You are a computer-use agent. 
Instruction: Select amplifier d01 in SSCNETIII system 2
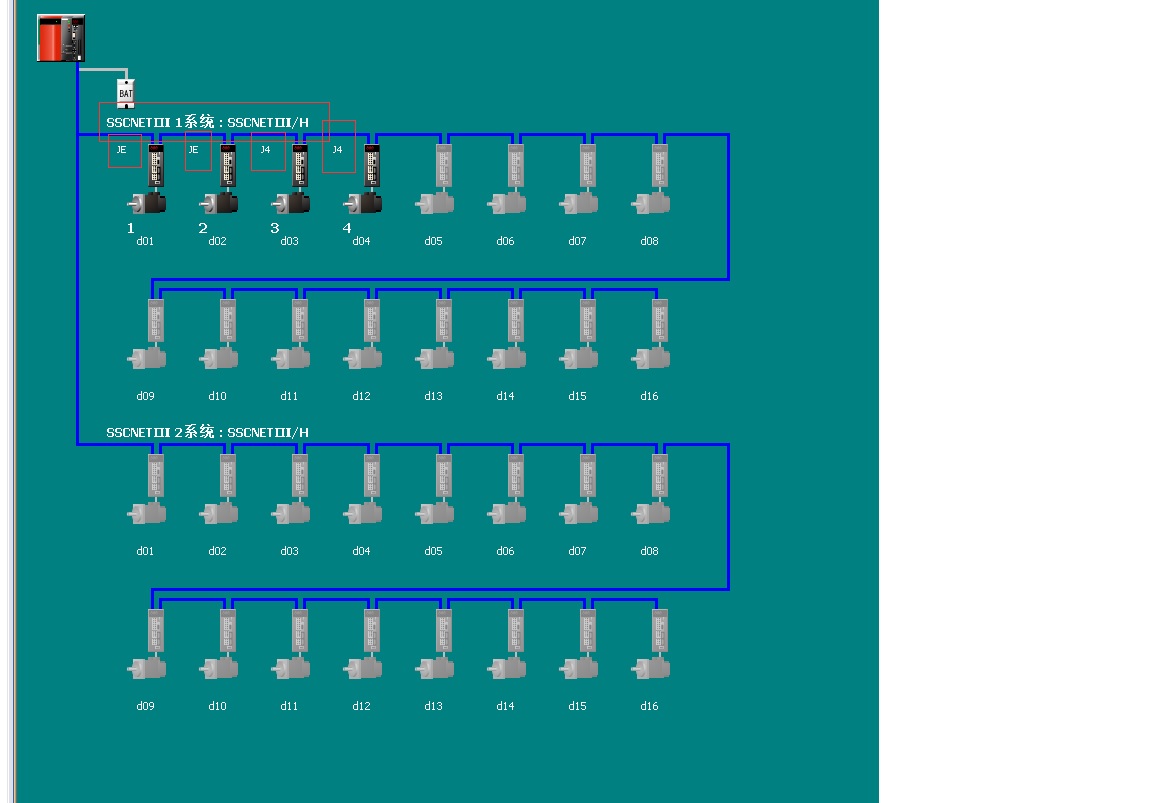pyautogui.click(x=155, y=477)
